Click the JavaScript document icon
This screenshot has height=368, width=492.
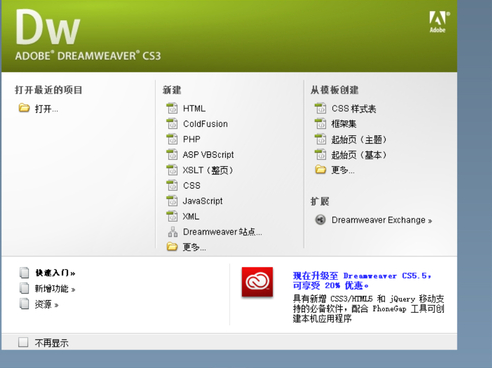pyautogui.click(x=172, y=201)
